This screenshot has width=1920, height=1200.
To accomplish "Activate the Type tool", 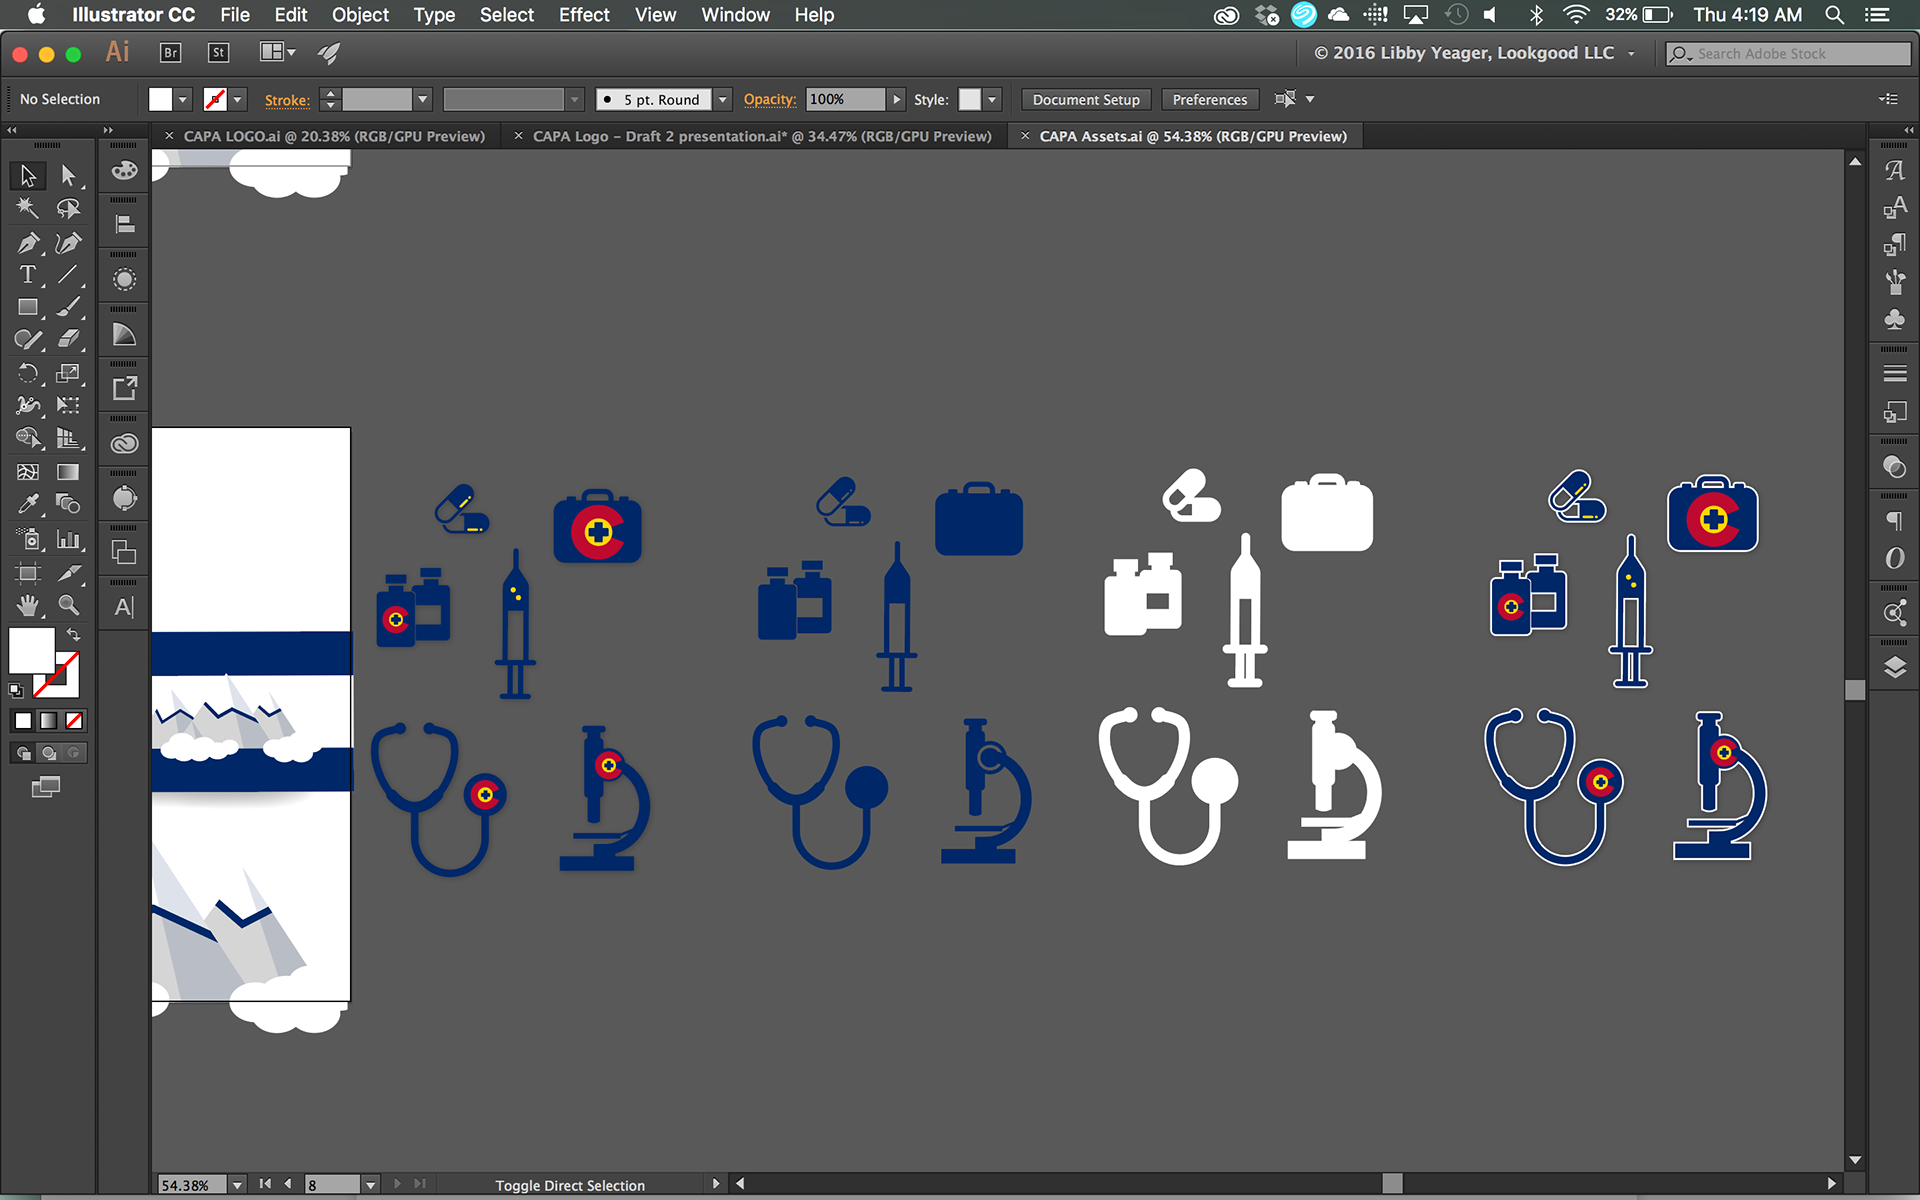I will tap(27, 275).
